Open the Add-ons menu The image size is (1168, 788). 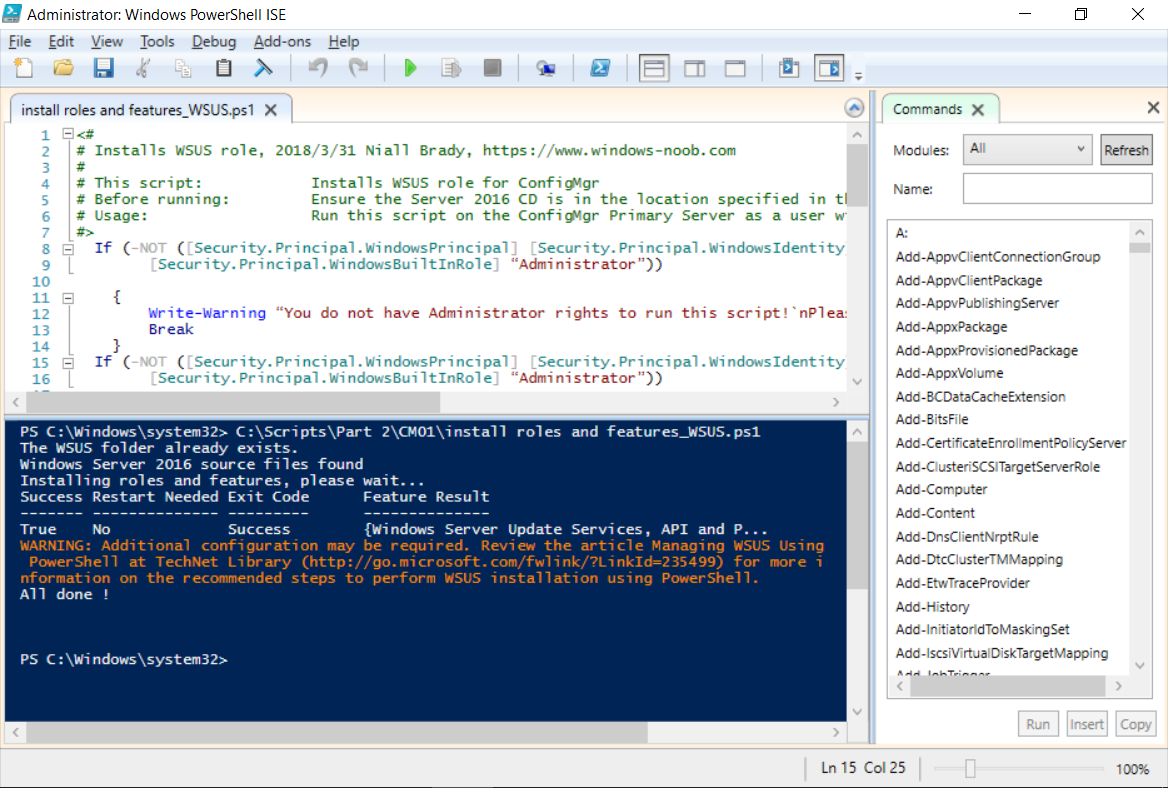click(x=282, y=42)
